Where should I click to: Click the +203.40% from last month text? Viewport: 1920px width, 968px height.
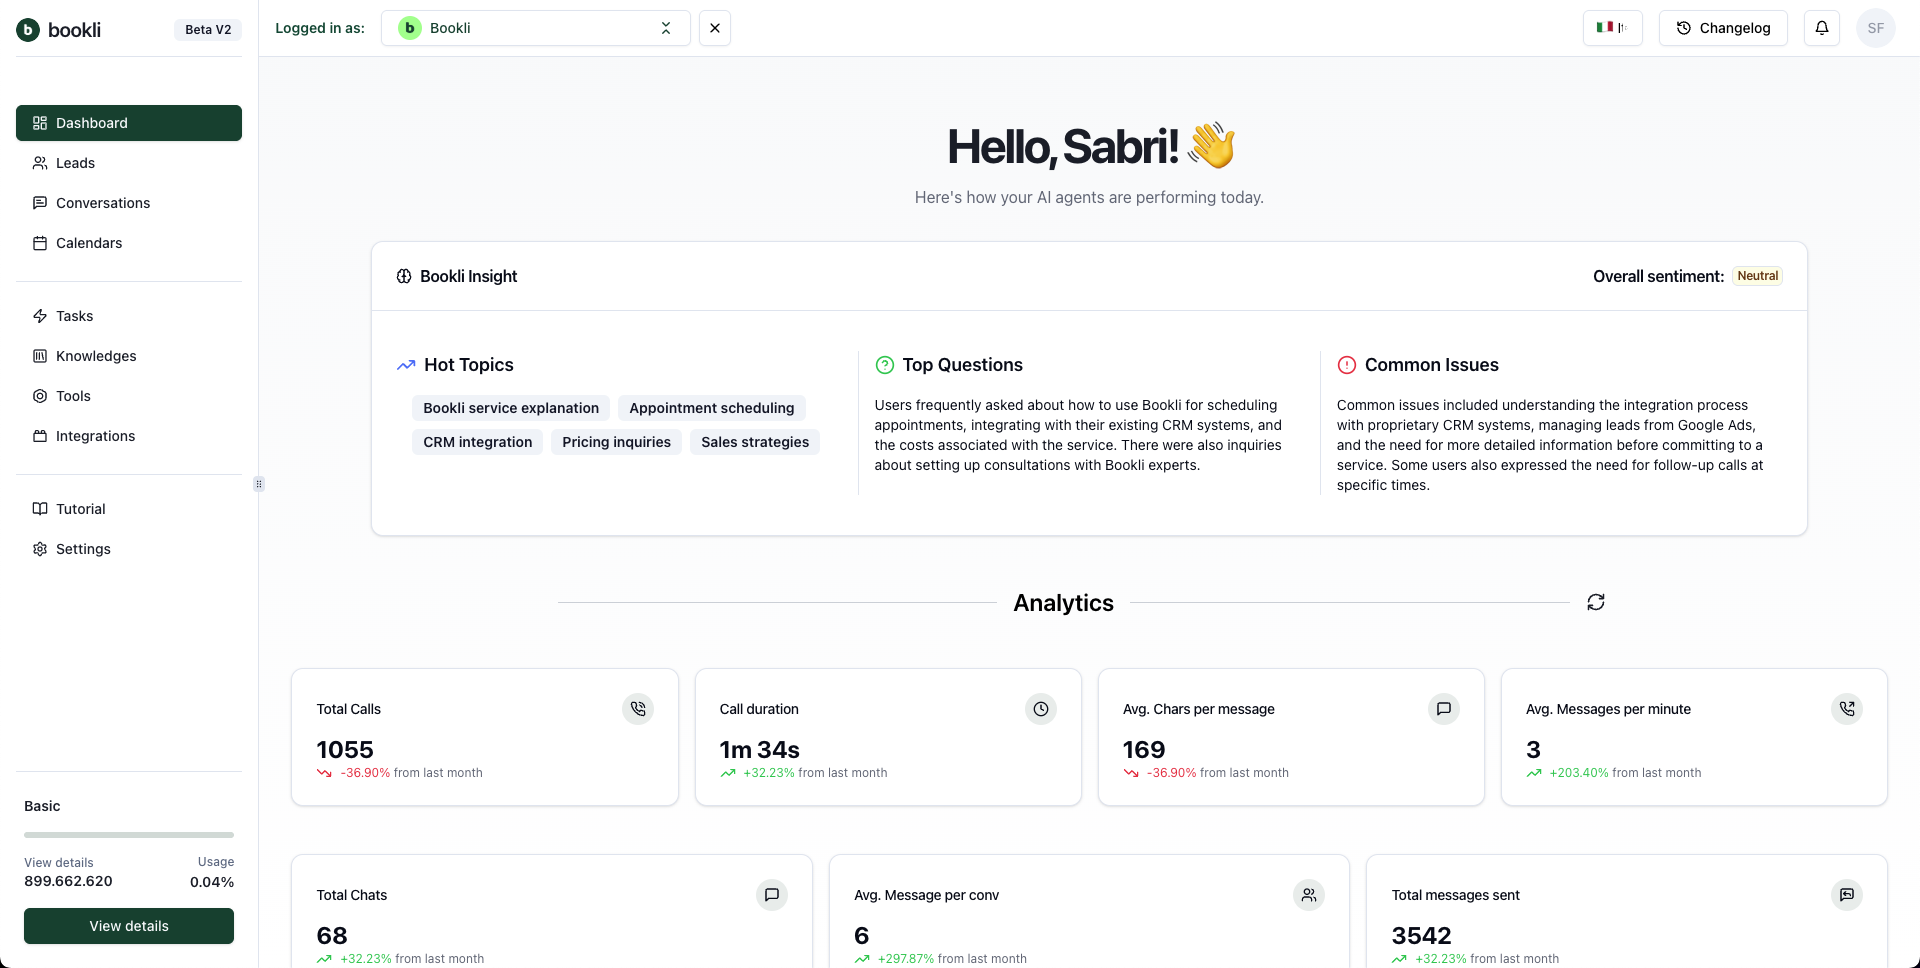pyautogui.click(x=1625, y=773)
